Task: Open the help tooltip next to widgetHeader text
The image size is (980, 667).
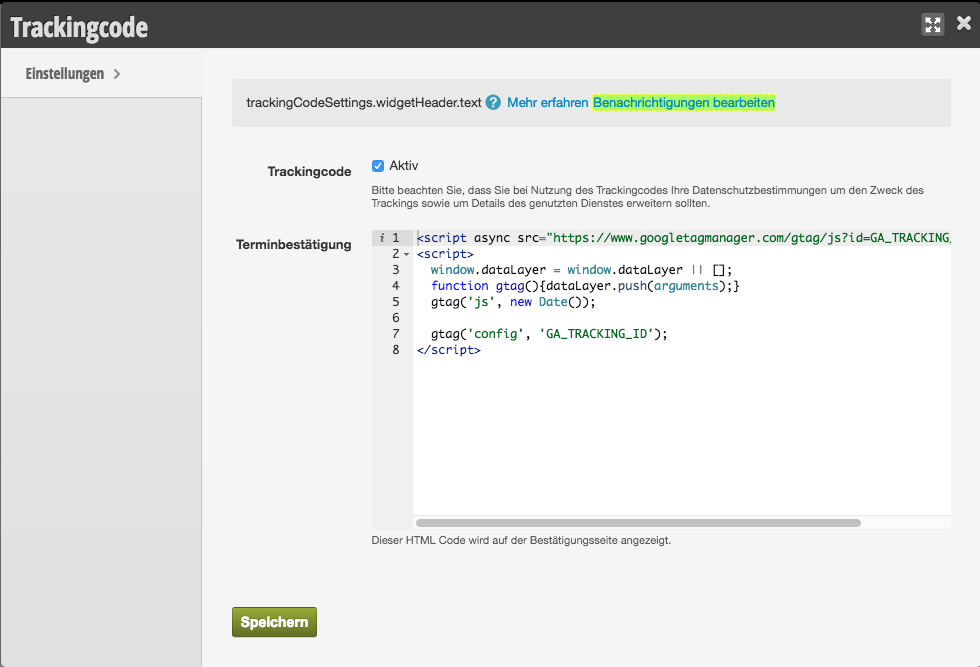Action: tap(491, 102)
